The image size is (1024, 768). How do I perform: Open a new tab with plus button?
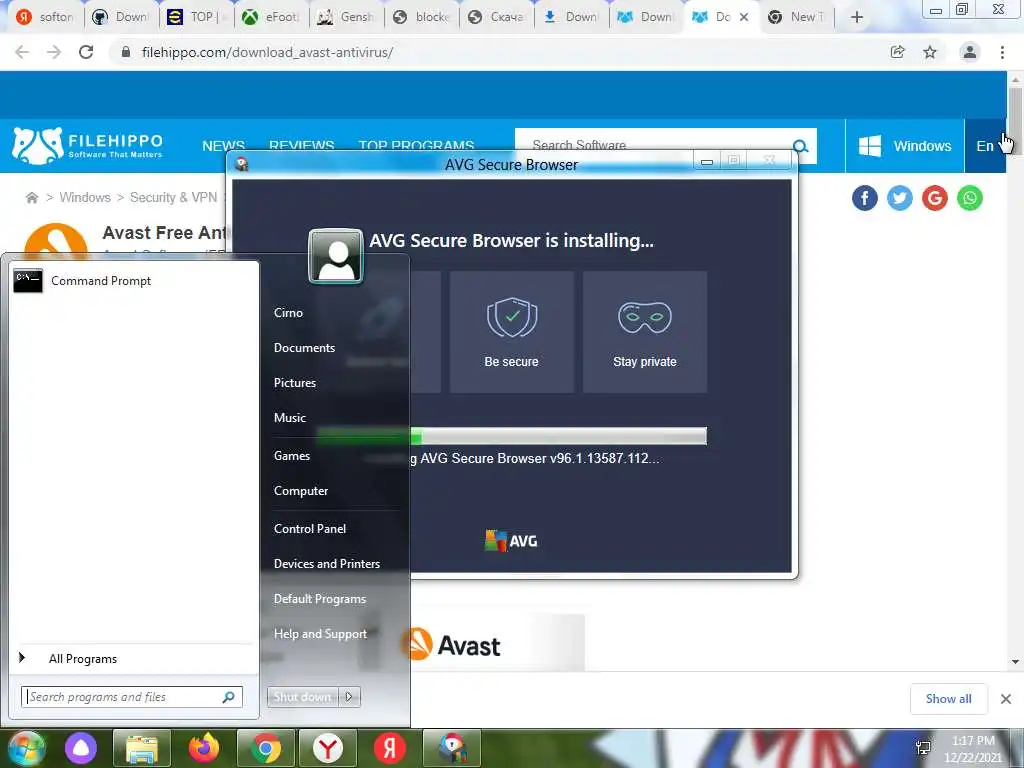coord(857,17)
